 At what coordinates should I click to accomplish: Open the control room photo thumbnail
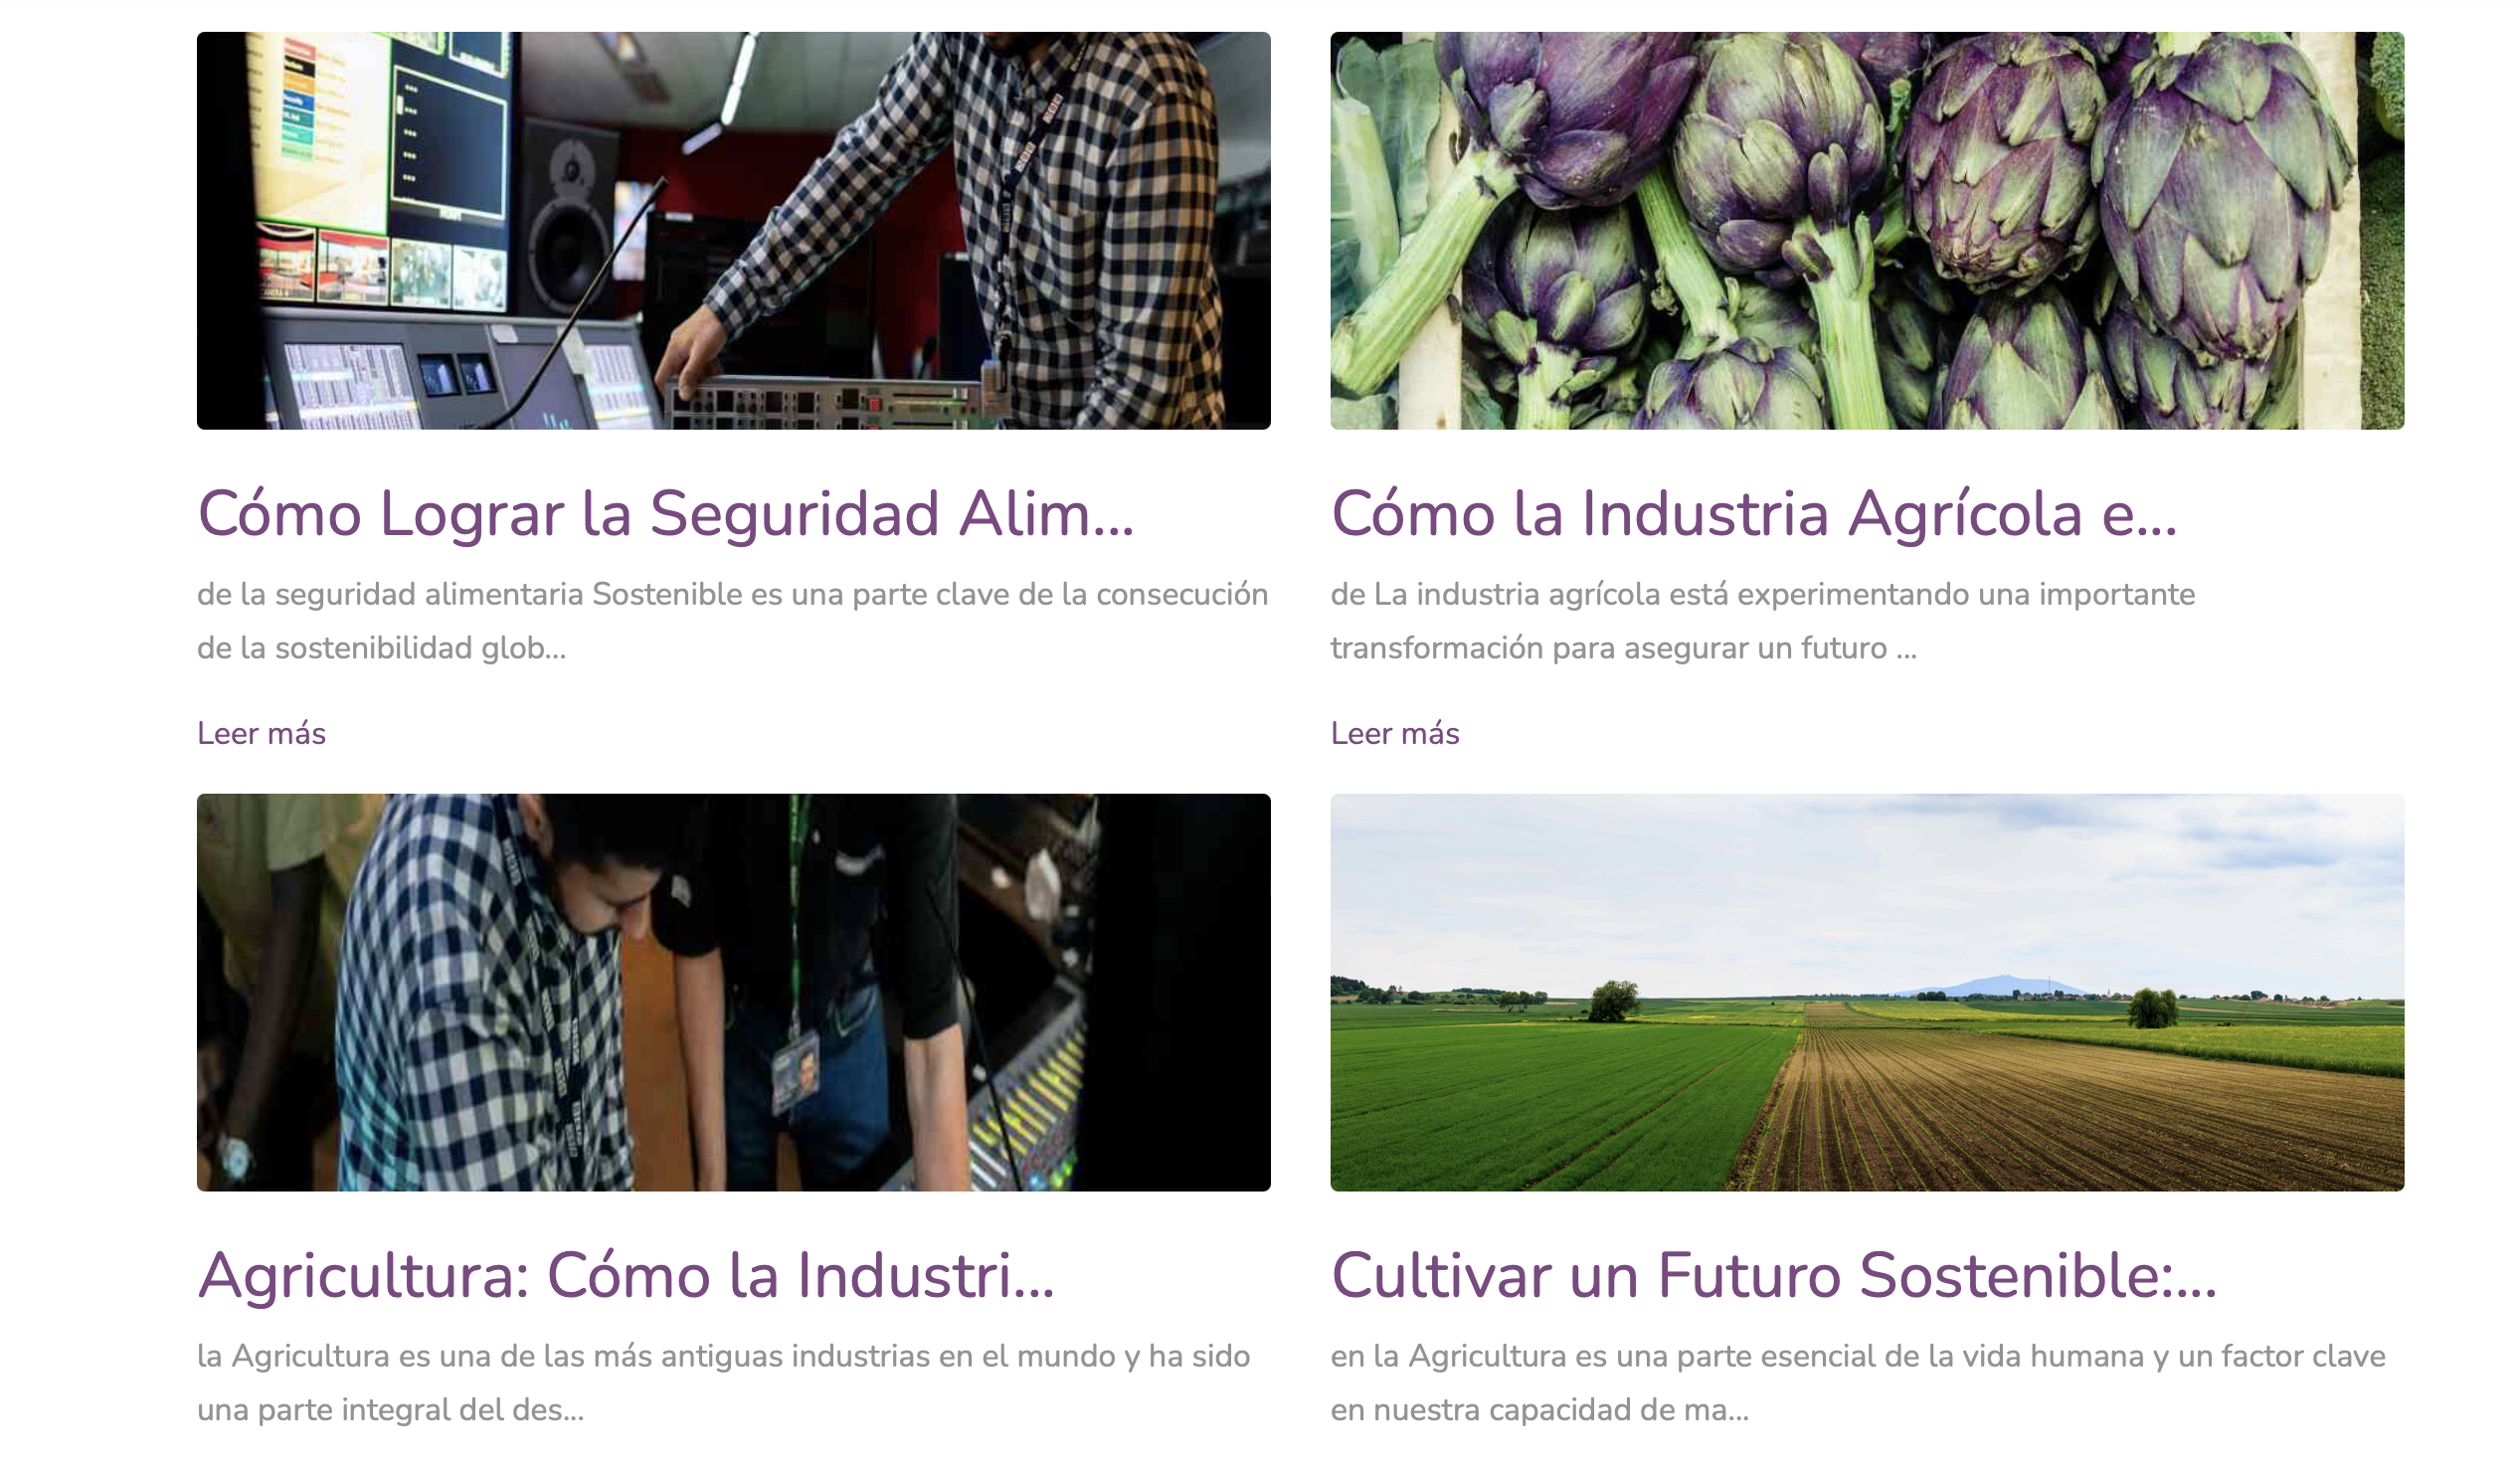[733, 230]
